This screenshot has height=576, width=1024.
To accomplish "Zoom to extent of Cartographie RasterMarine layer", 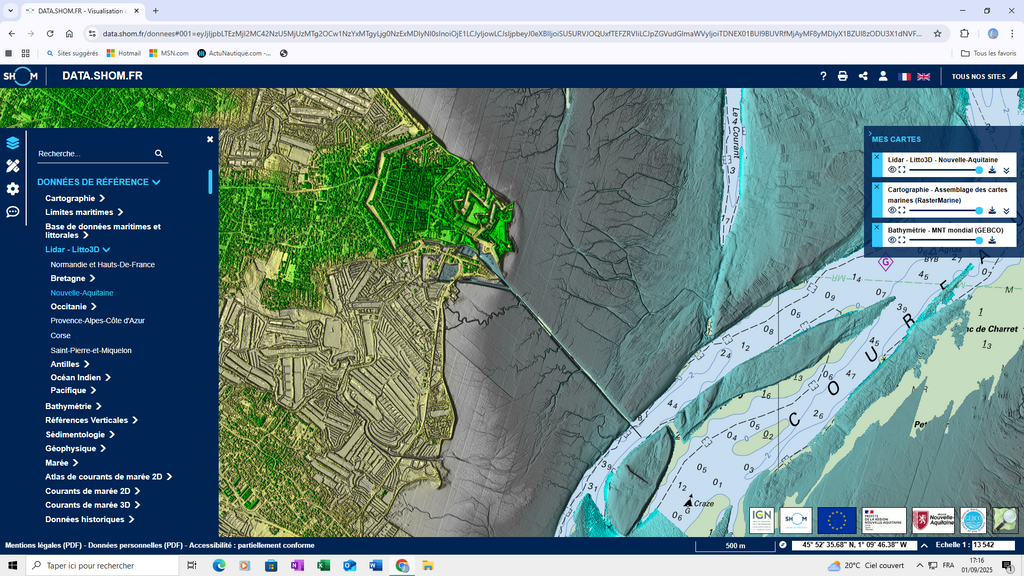I will [902, 210].
